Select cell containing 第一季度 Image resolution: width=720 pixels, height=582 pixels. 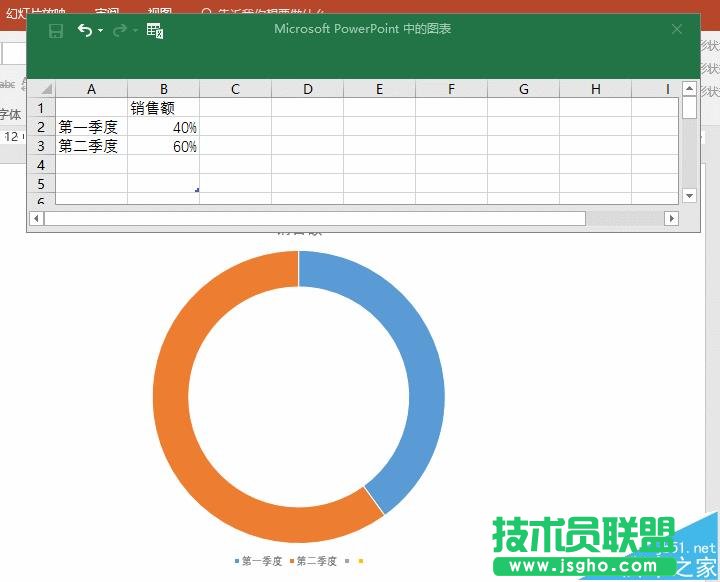point(91,127)
